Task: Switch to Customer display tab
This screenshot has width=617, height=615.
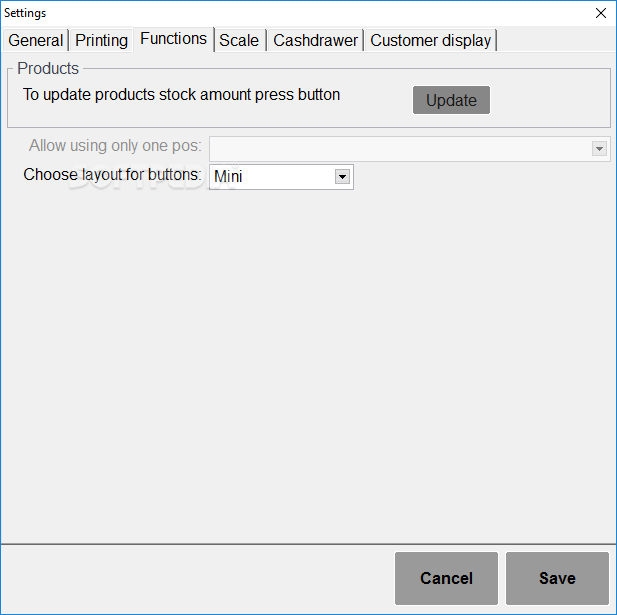Action: pyautogui.click(x=430, y=40)
